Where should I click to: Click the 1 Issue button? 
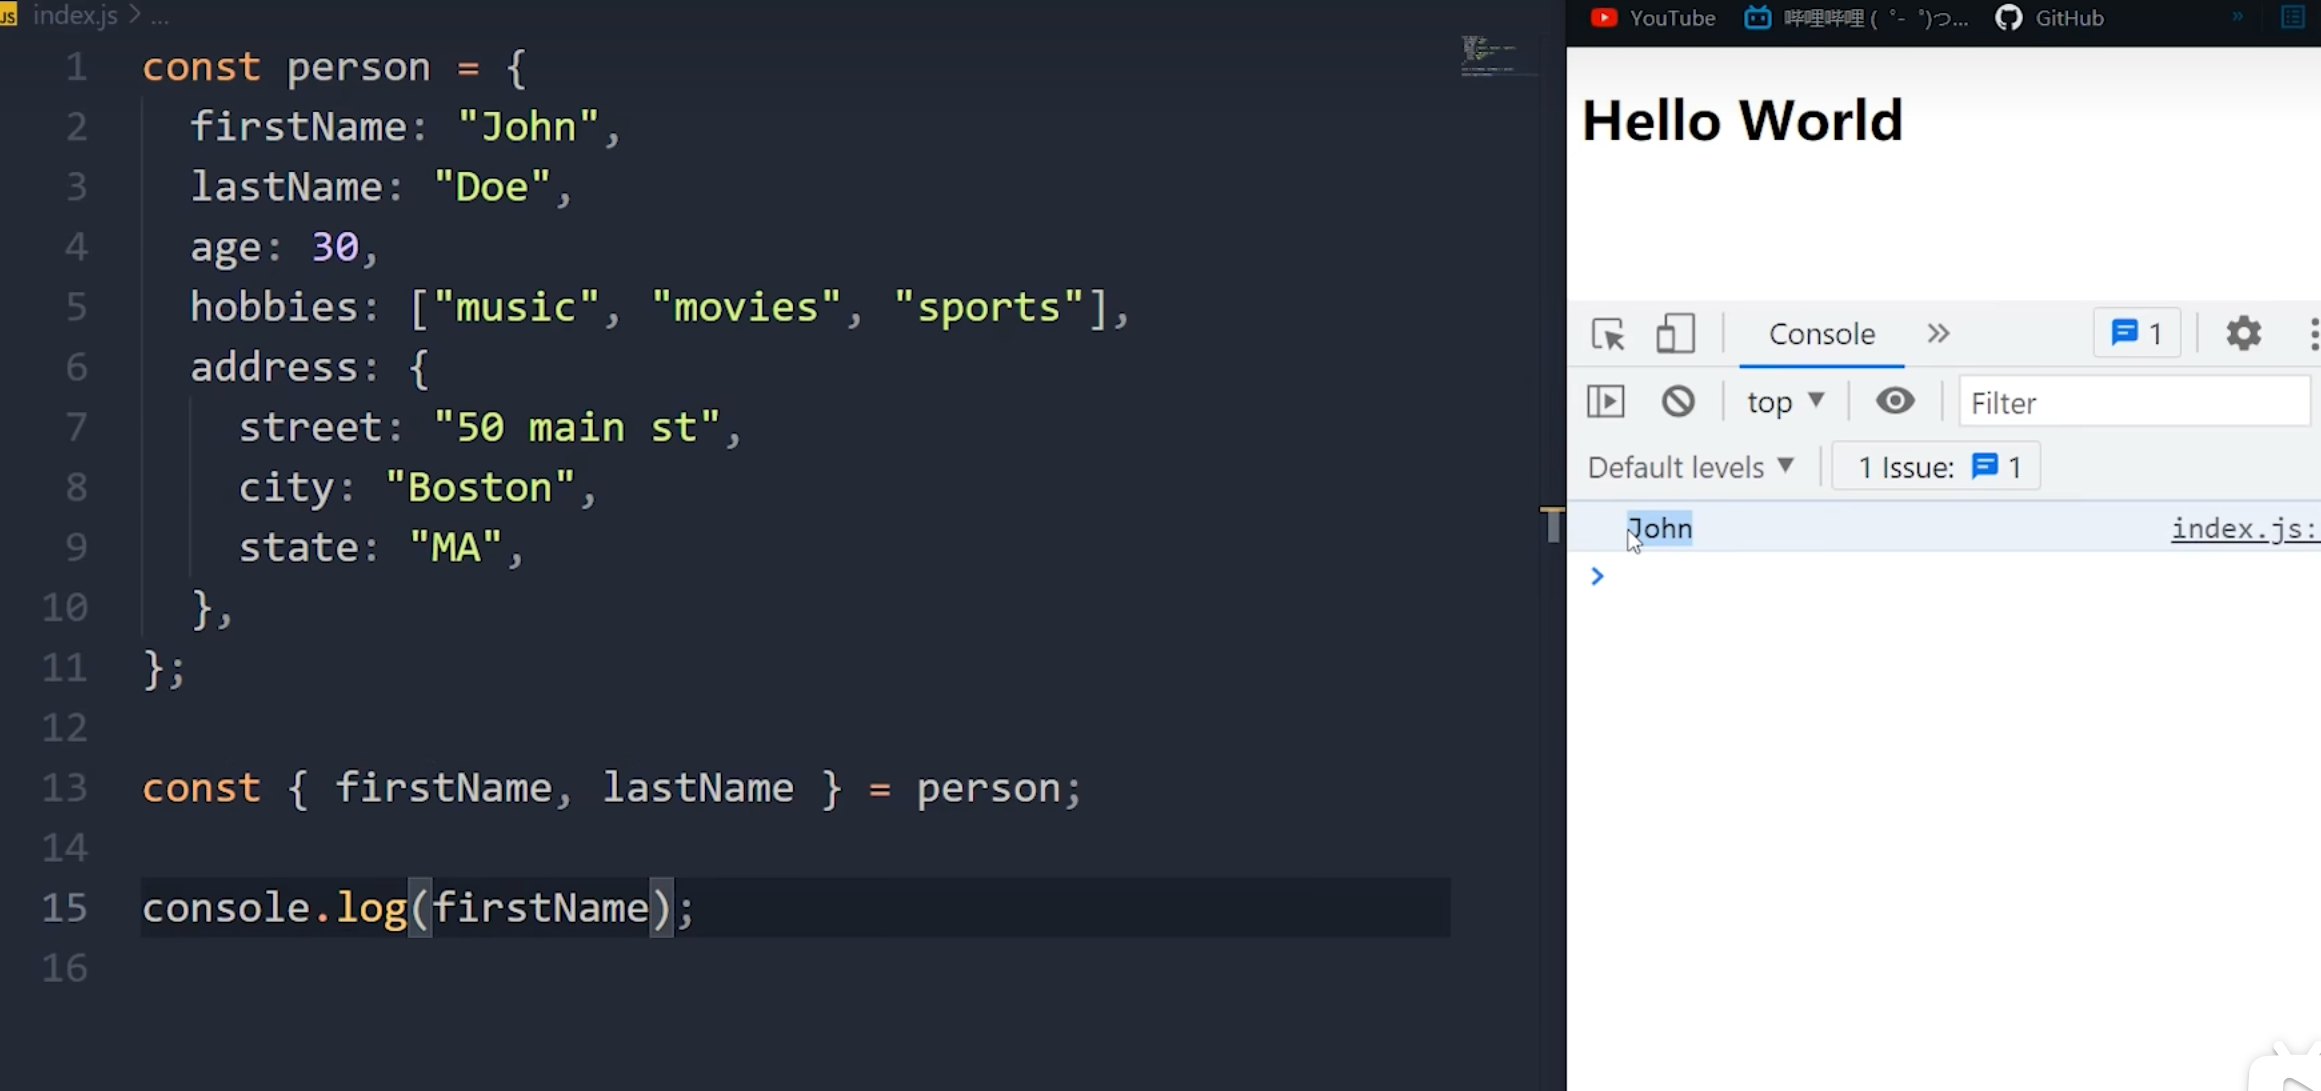click(1936, 467)
